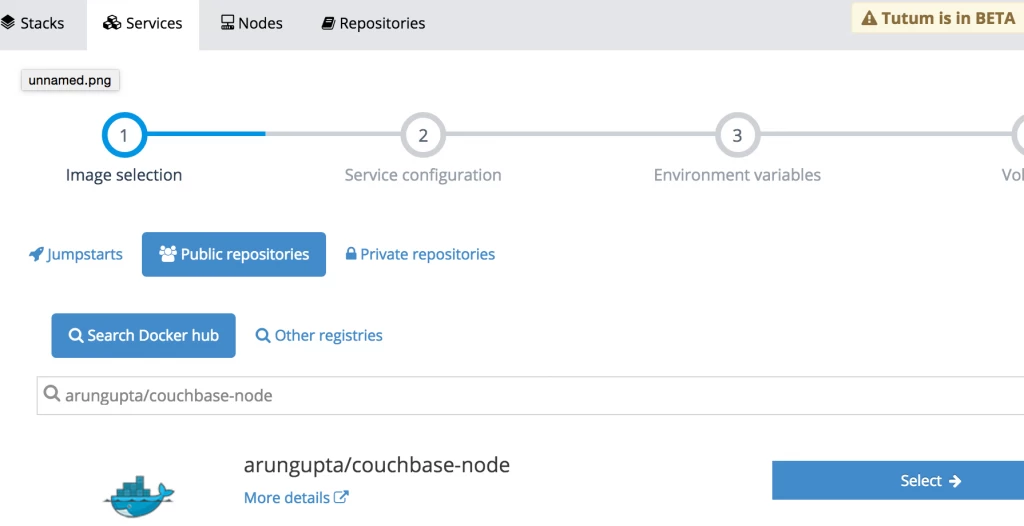
Task: Jump to step 3 circle
Action: point(737,135)
